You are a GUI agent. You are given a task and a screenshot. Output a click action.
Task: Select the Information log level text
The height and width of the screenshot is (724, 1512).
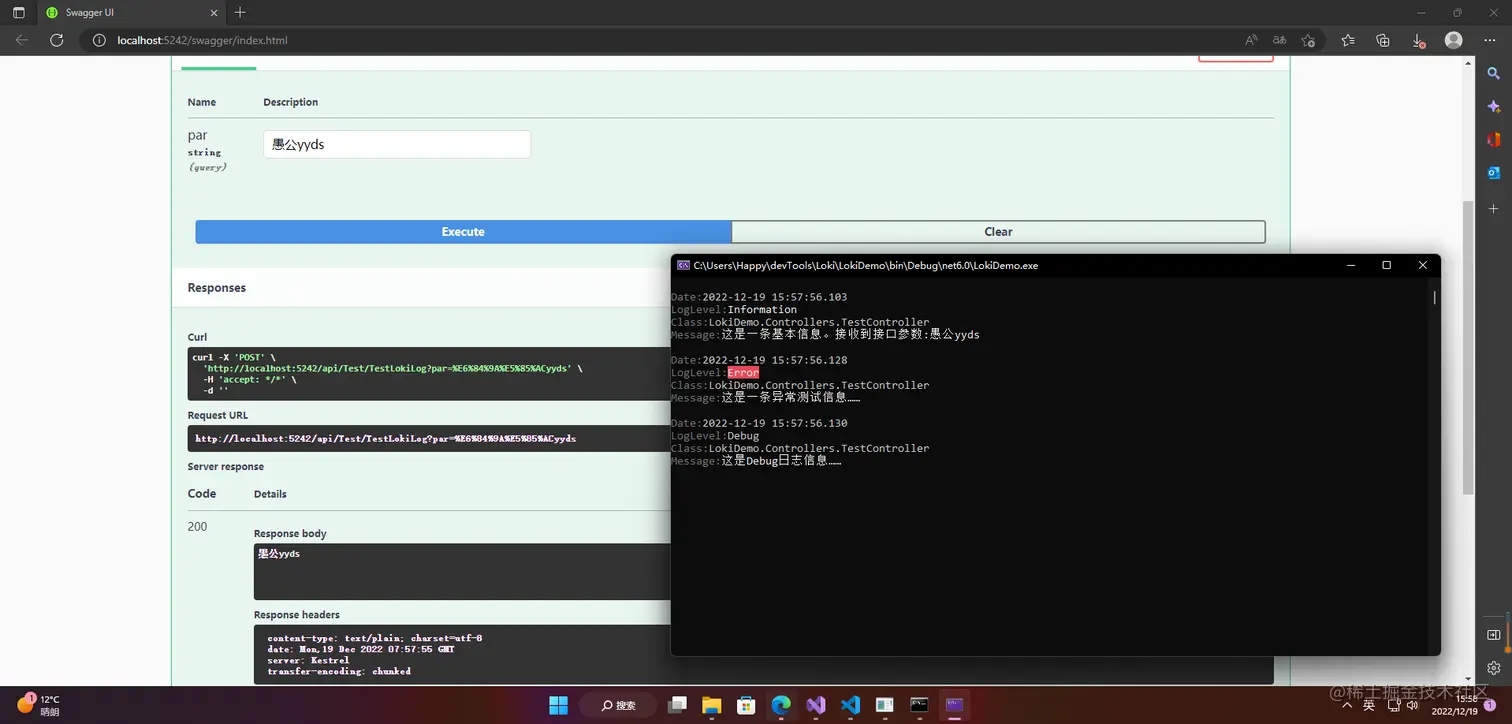tap(762, 310)
